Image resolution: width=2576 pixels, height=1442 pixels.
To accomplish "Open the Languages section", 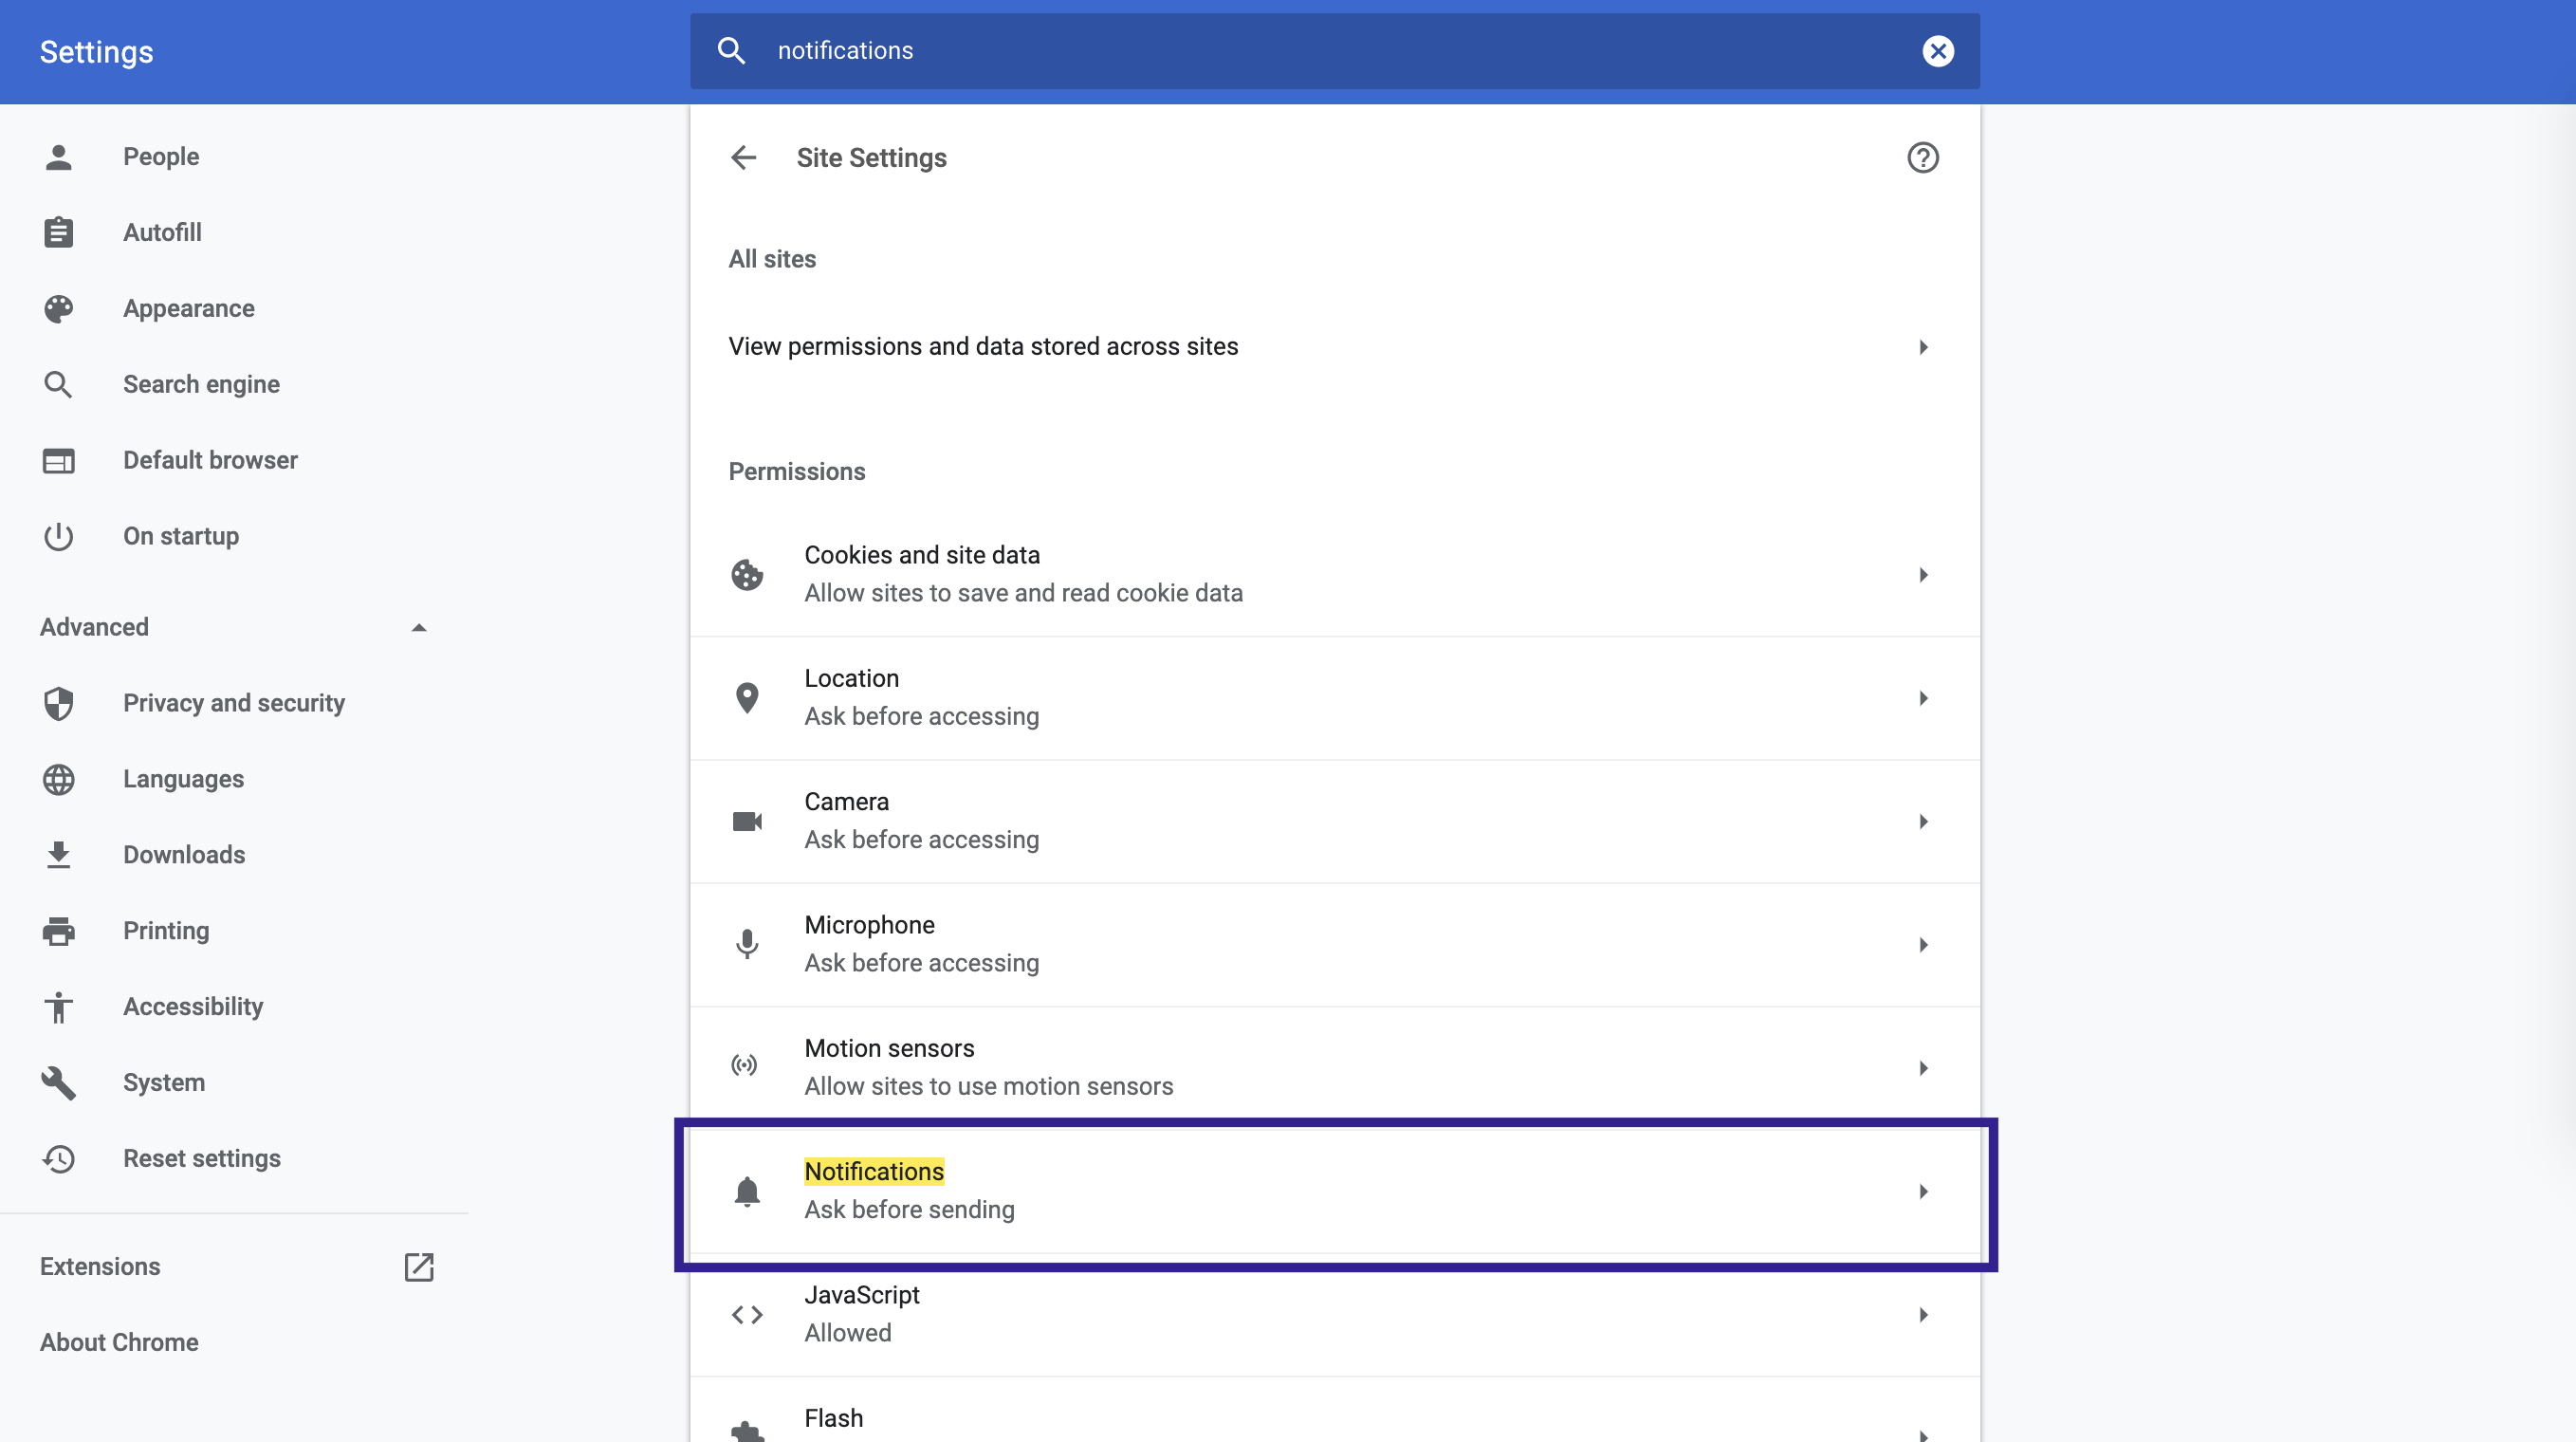I will 183,780.
